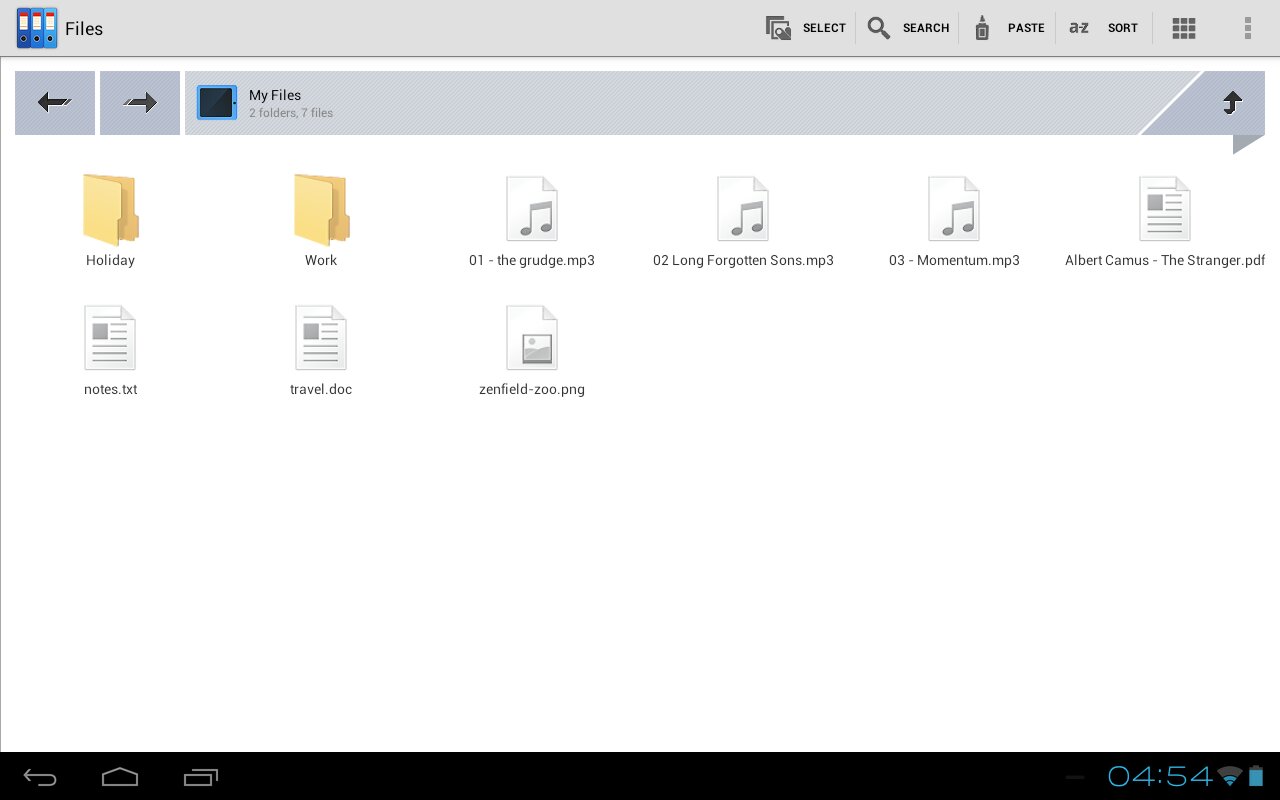Navigate forward with the right arrow button
The width and height of the screenshot is (1280, 800).
tap(140, 102)
